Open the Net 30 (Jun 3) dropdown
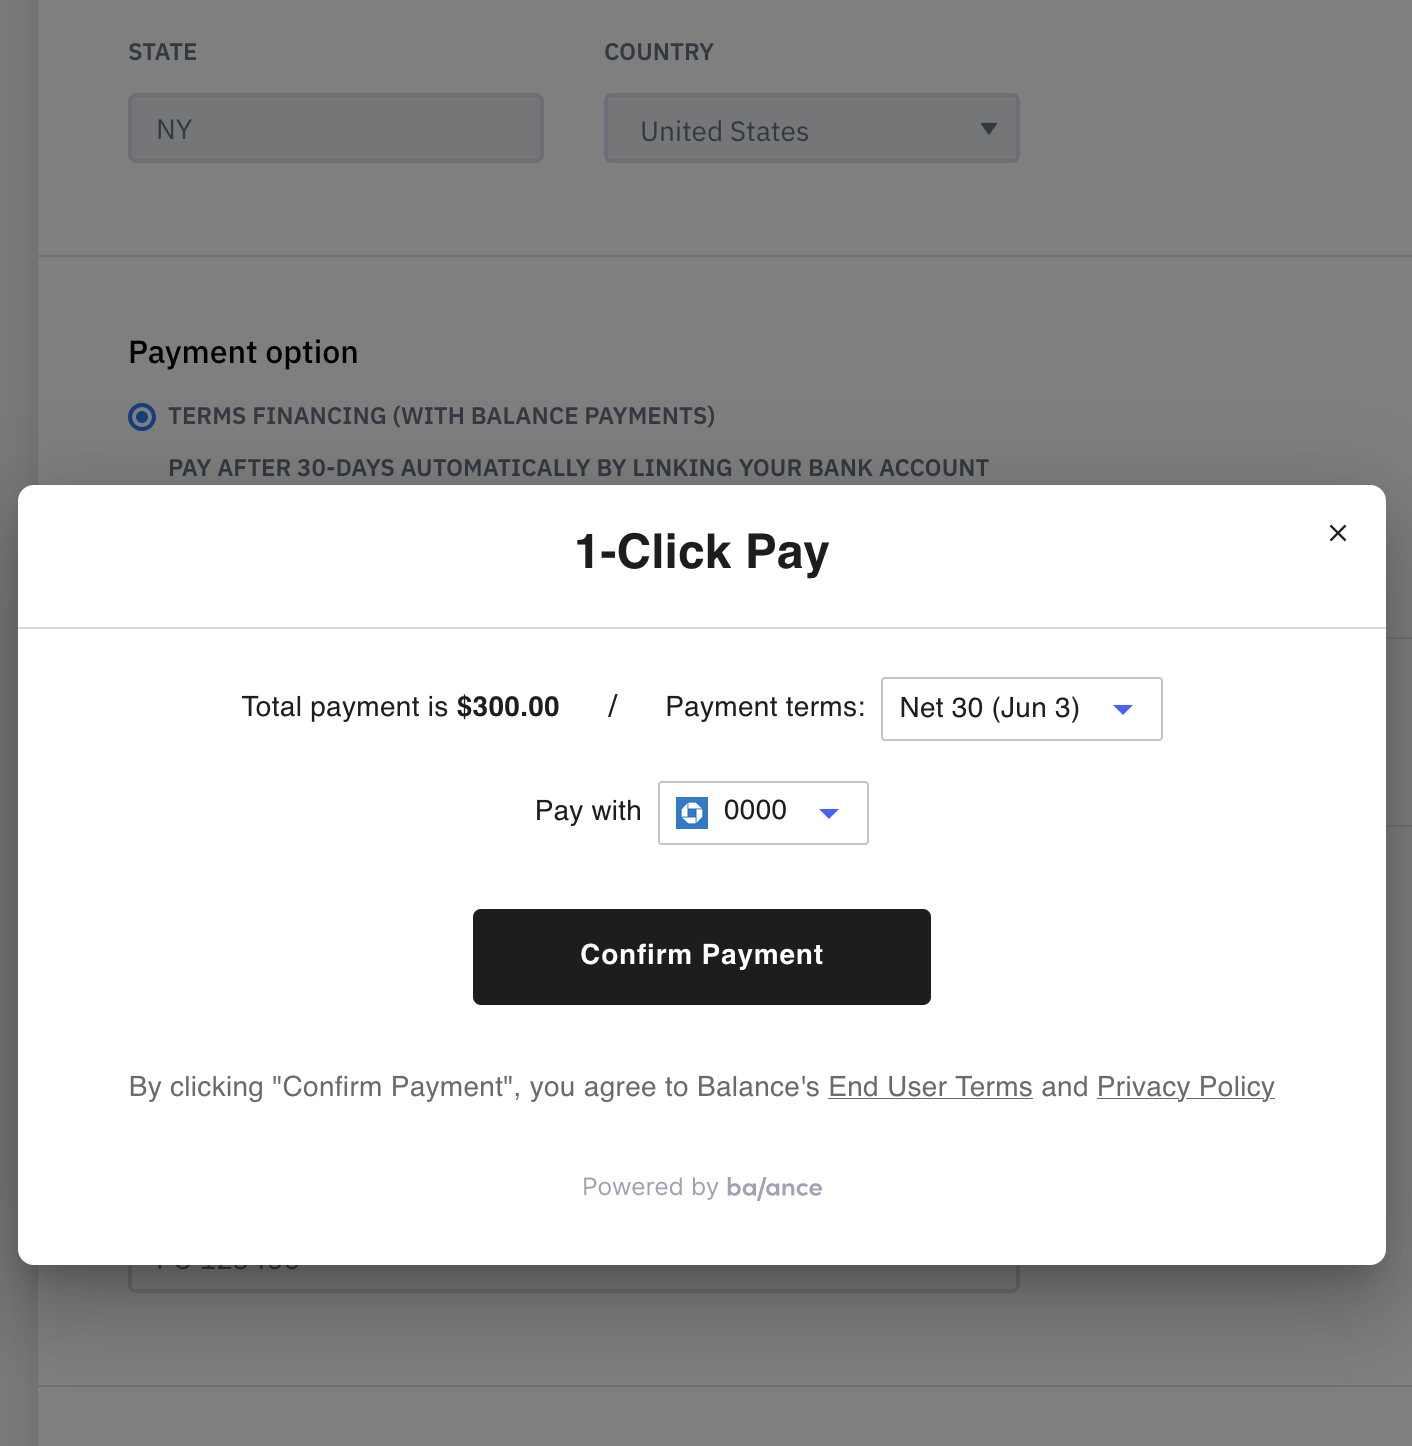Screen dimensions: 1412x1446 point(1020,709)
